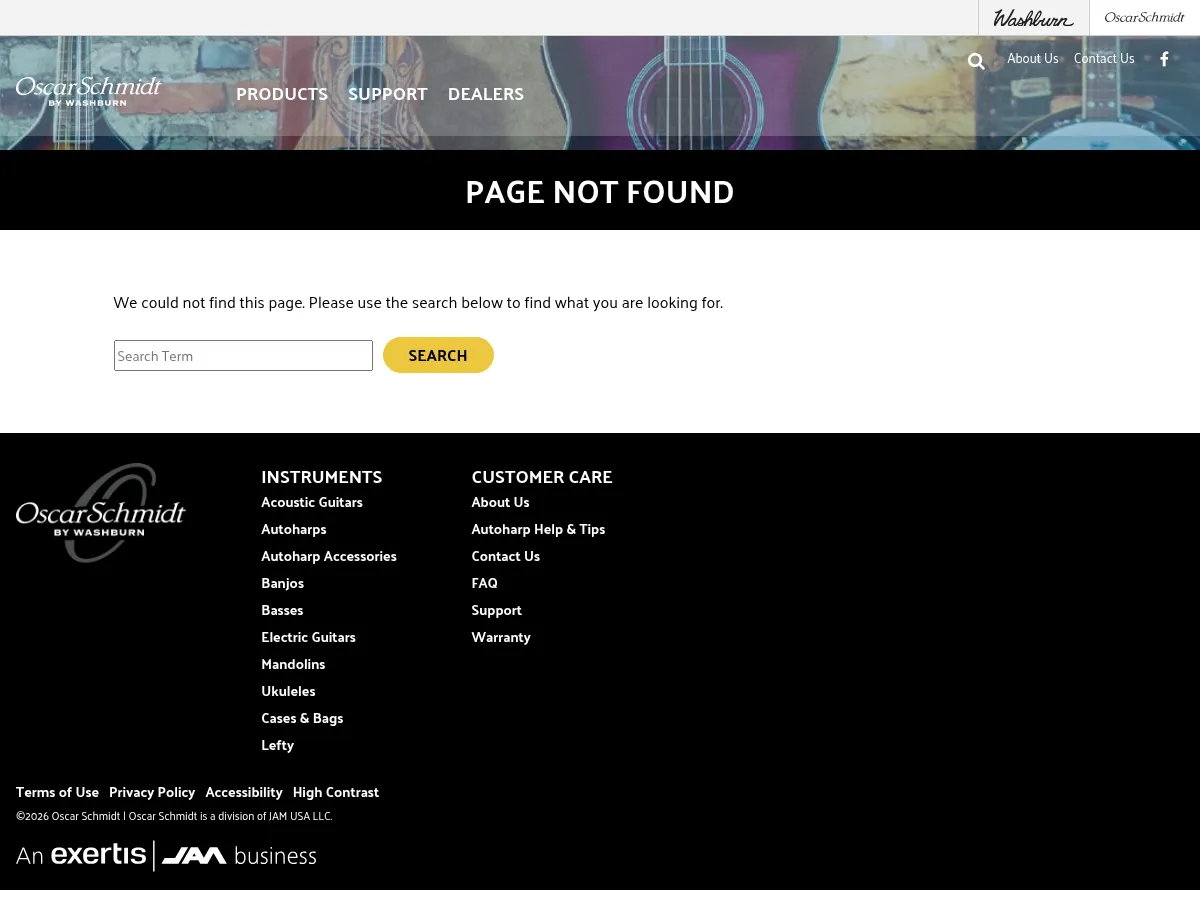This screenshot has height=900, width=1200.
Task: Click the Exertis JAM business logo
Action: tap(166, 856)
